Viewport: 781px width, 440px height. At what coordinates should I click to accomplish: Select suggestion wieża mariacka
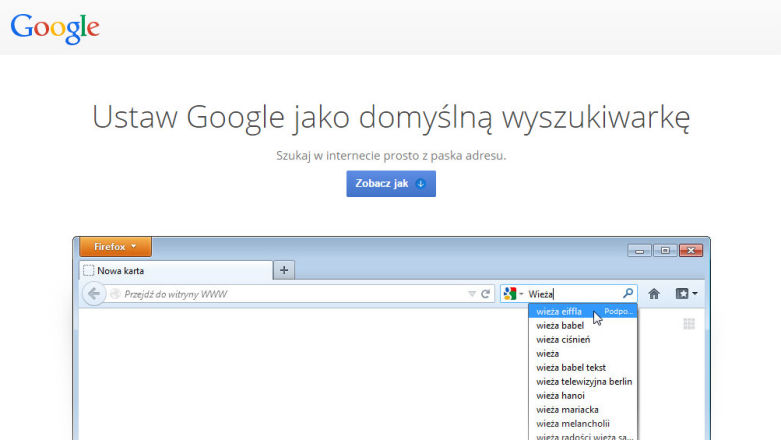tap(583, 409)
